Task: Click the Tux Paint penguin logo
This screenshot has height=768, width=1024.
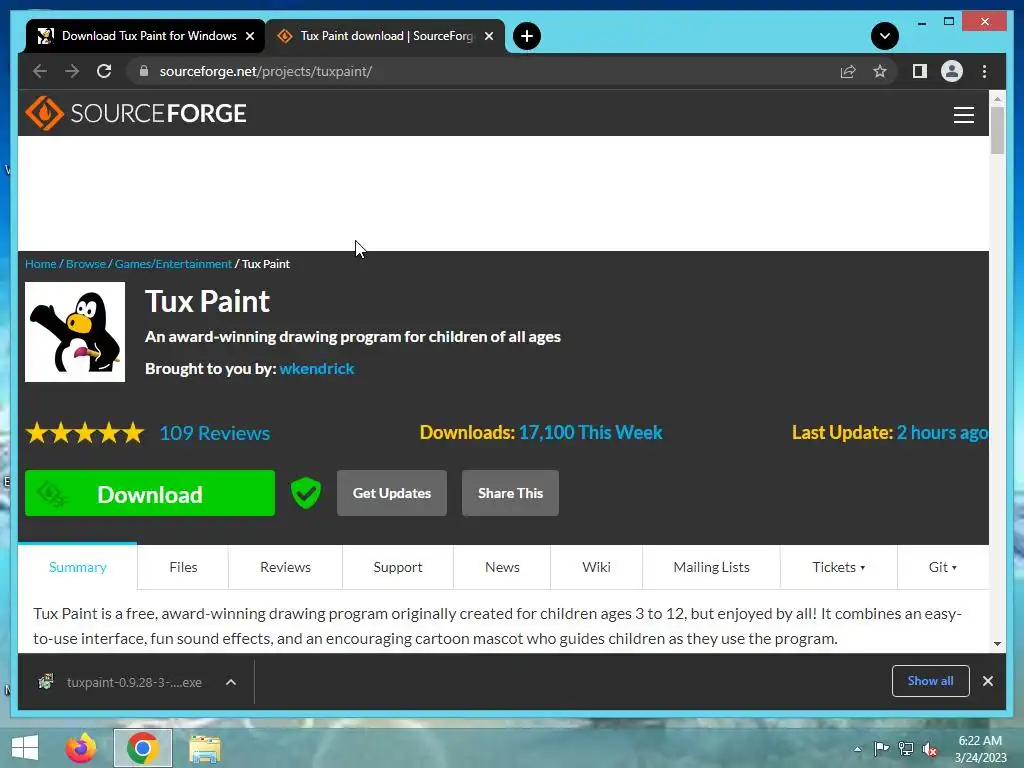Action: (x=75, y=332)
